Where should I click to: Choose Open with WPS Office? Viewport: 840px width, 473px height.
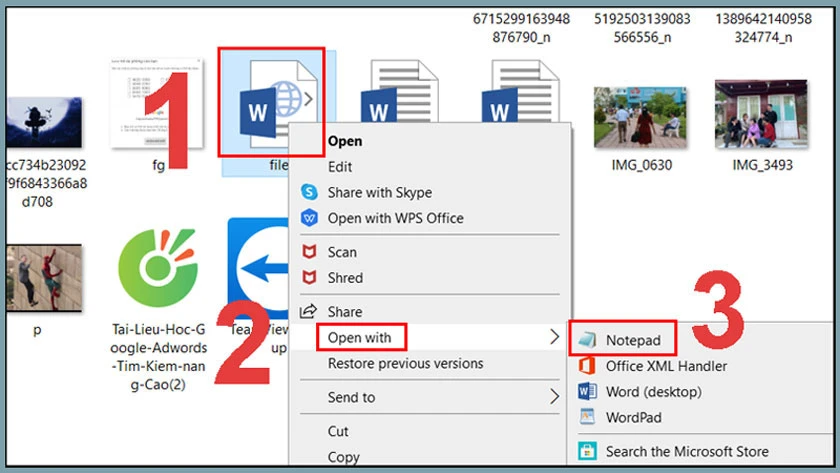(396, 218)
